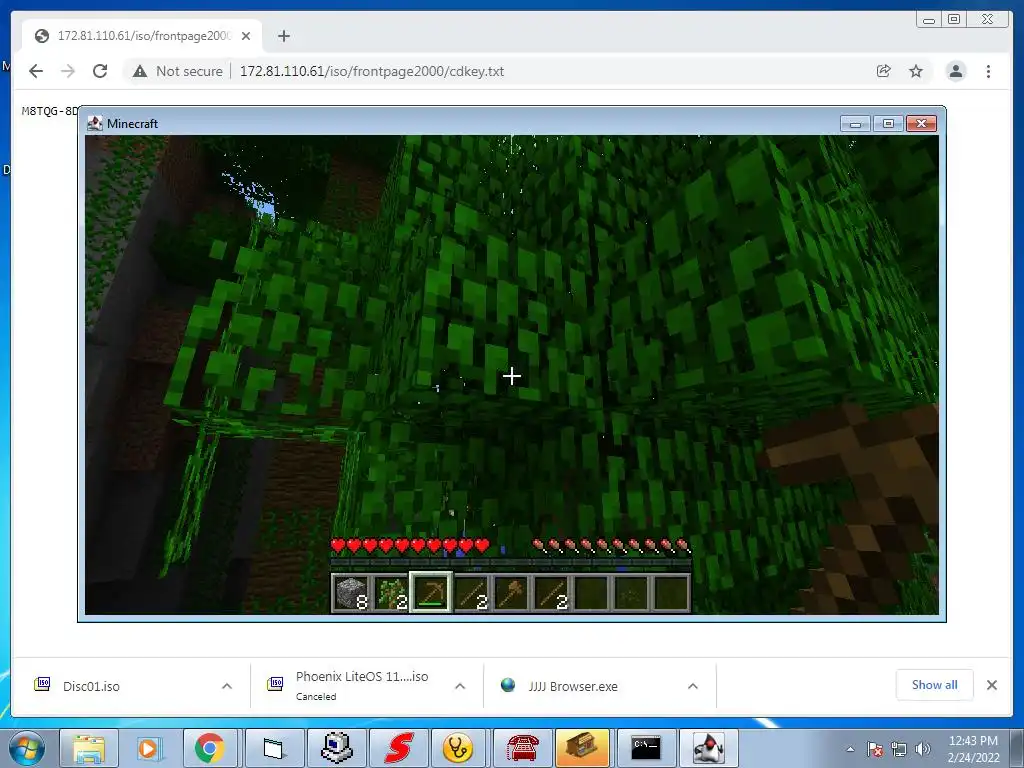Open the Chrome profile avatar
The height and width of the screenshot is (768, 1024).
click(x=955, y=71)
